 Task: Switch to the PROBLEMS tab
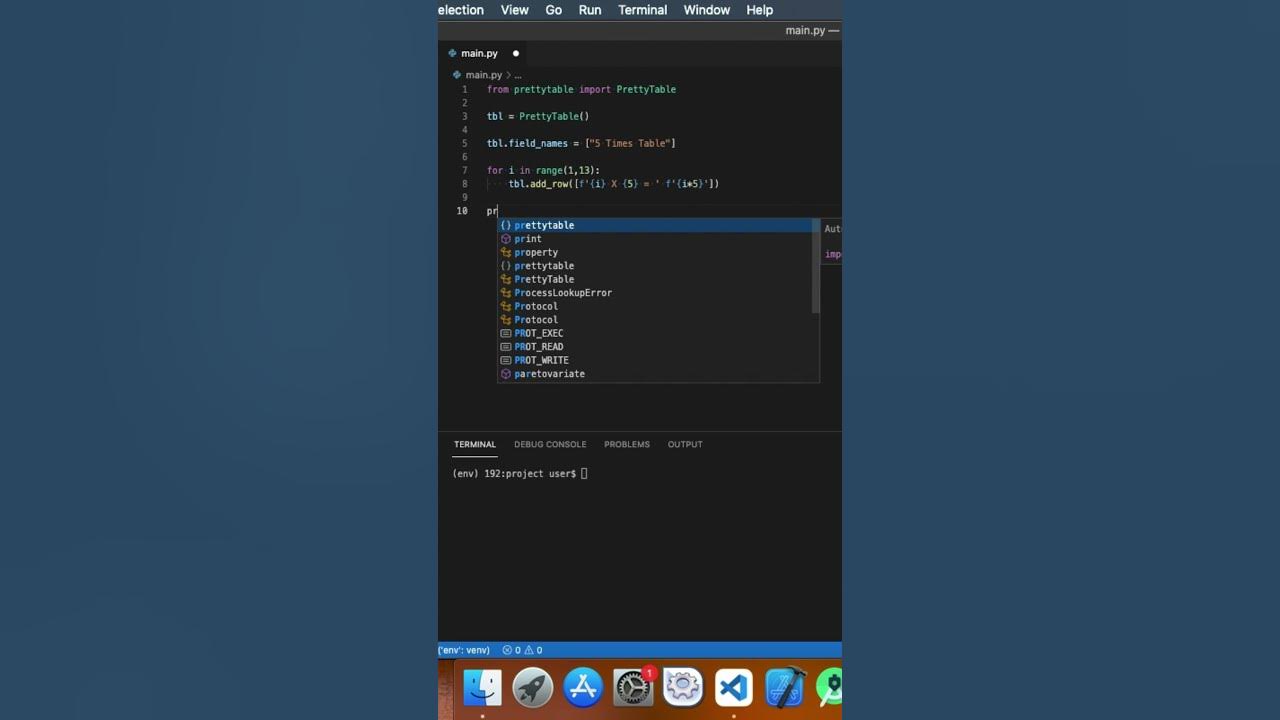coord(626,444)
